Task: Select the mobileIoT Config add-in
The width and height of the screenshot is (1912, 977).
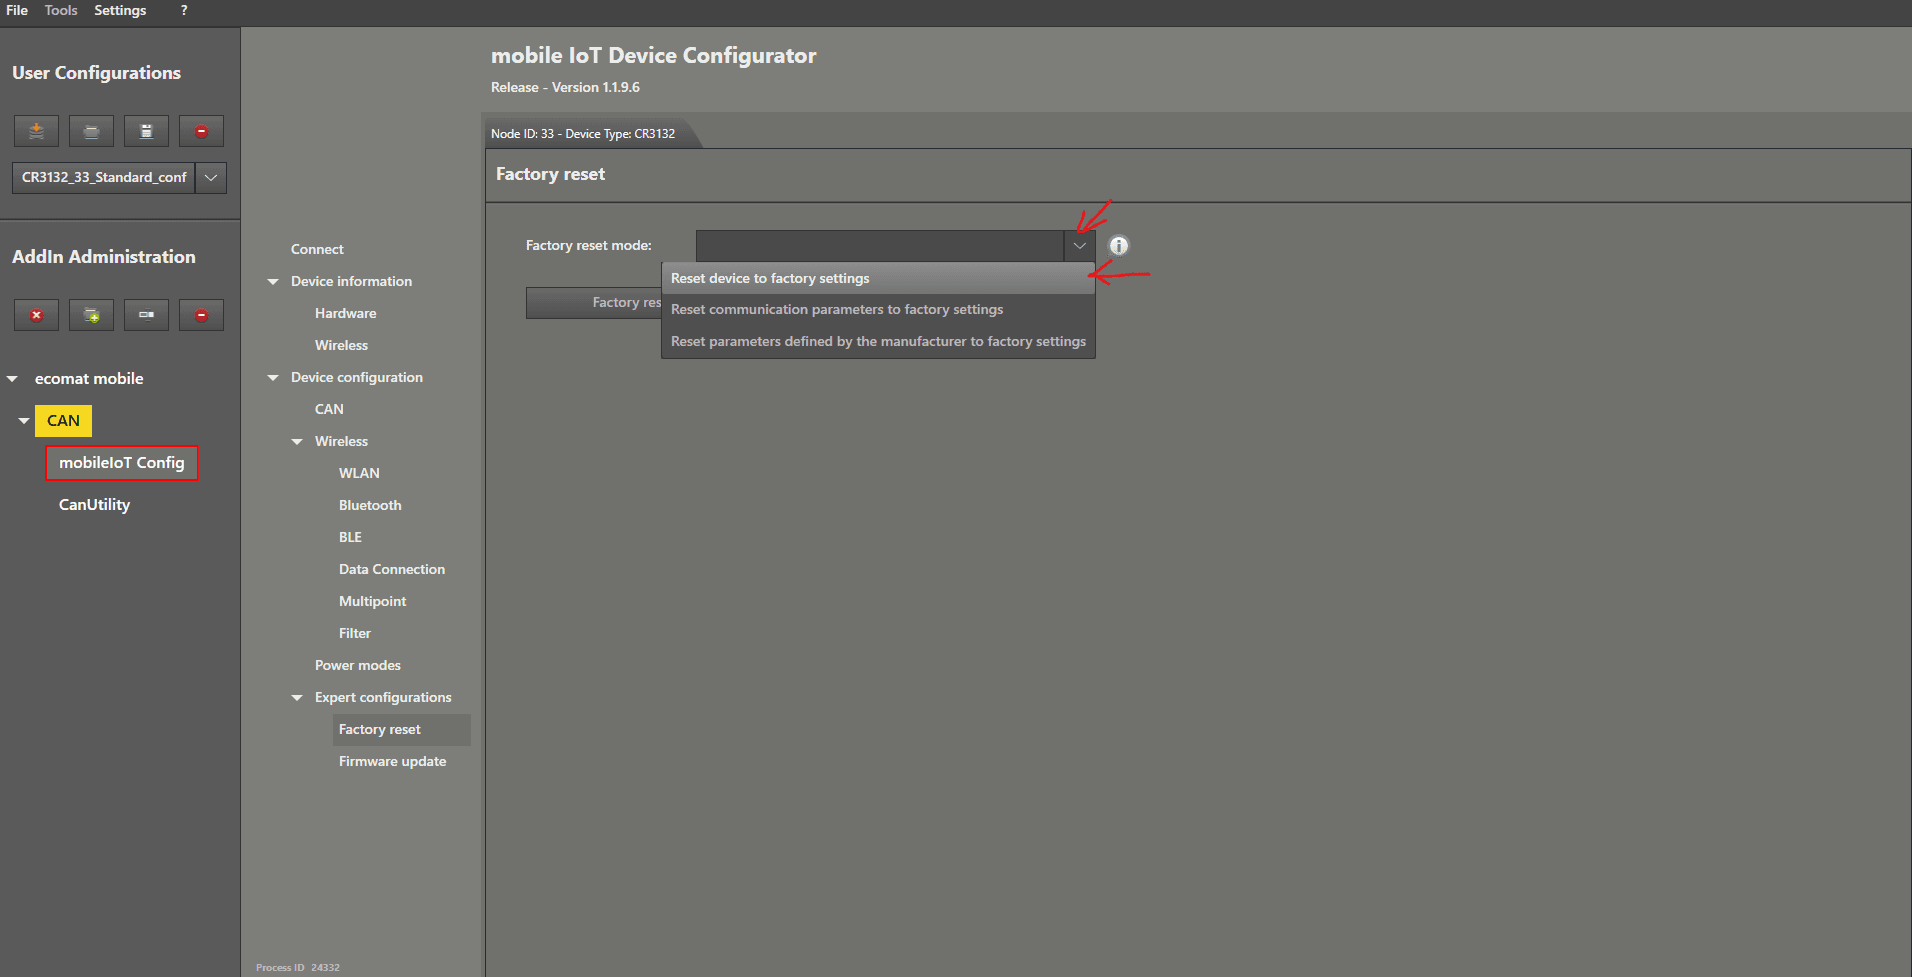Action: tap(122, 463)
